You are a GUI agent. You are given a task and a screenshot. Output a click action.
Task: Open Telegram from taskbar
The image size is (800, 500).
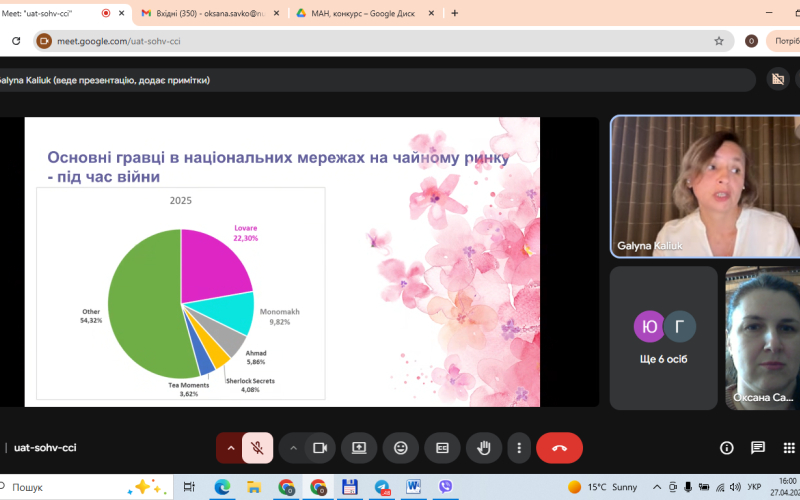[382, 487]
